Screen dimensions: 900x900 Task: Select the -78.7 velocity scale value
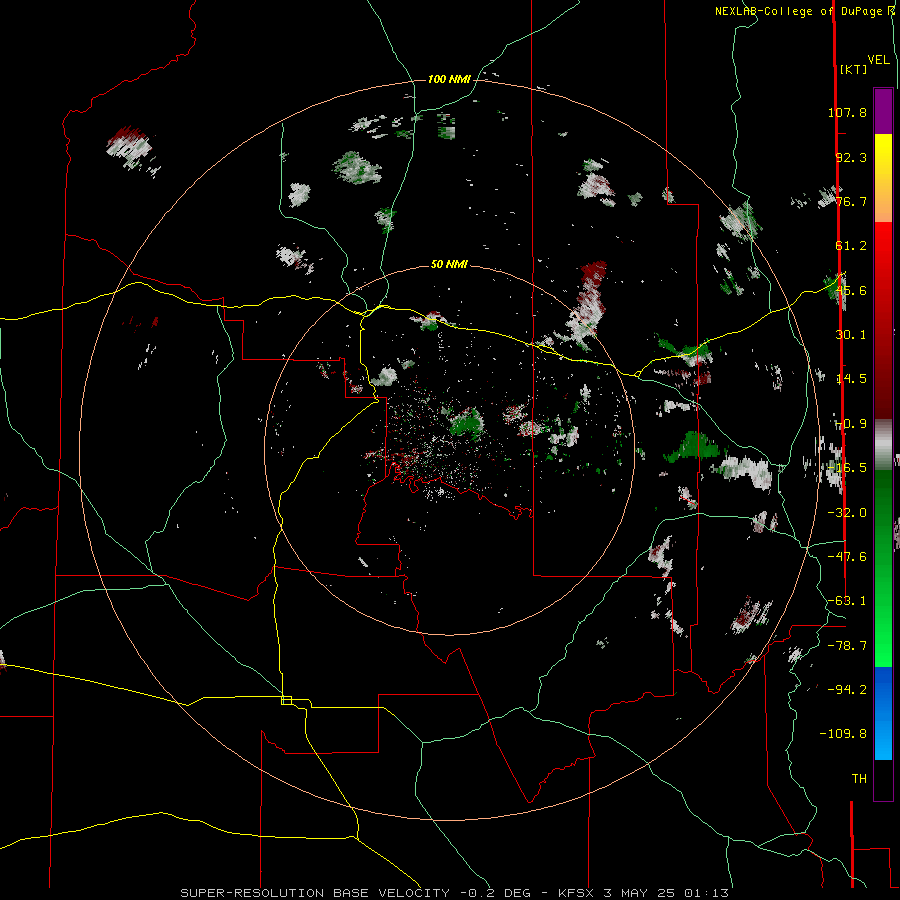pos(847,646)
